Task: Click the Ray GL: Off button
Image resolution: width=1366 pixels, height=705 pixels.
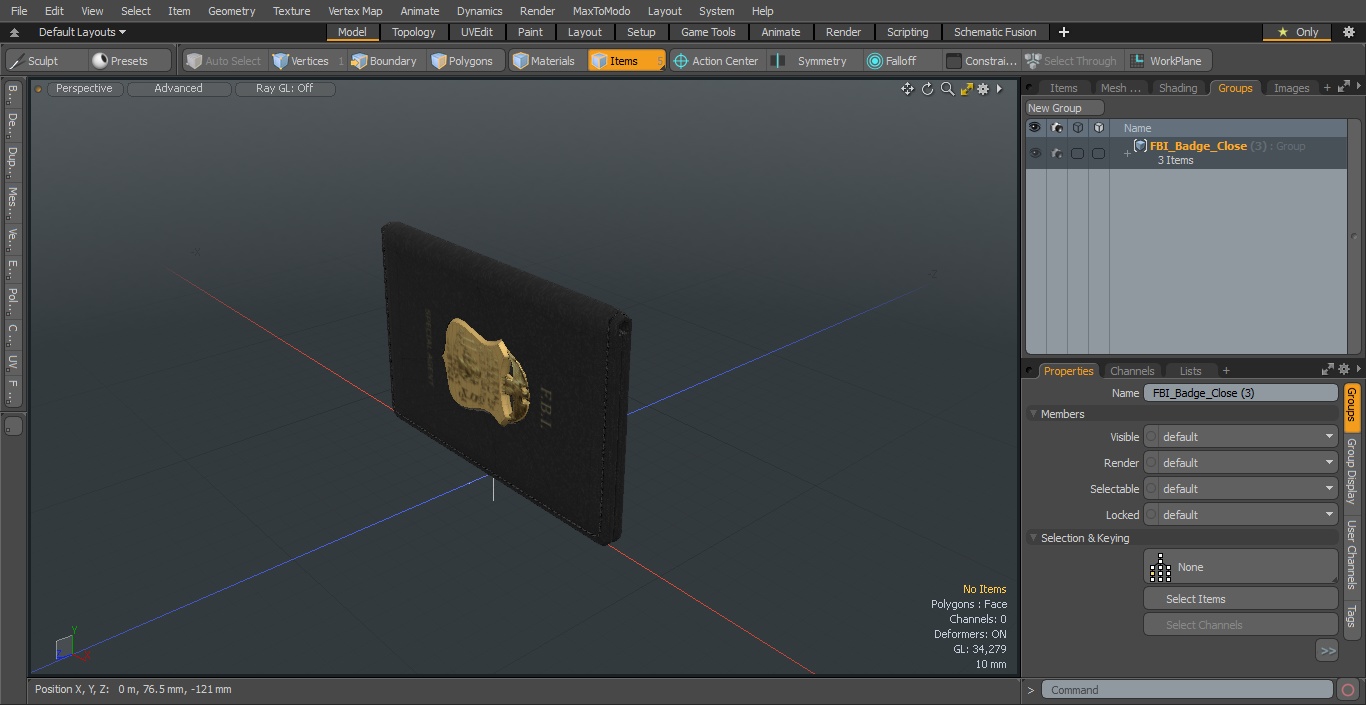Action: click(x=284, y=89)
